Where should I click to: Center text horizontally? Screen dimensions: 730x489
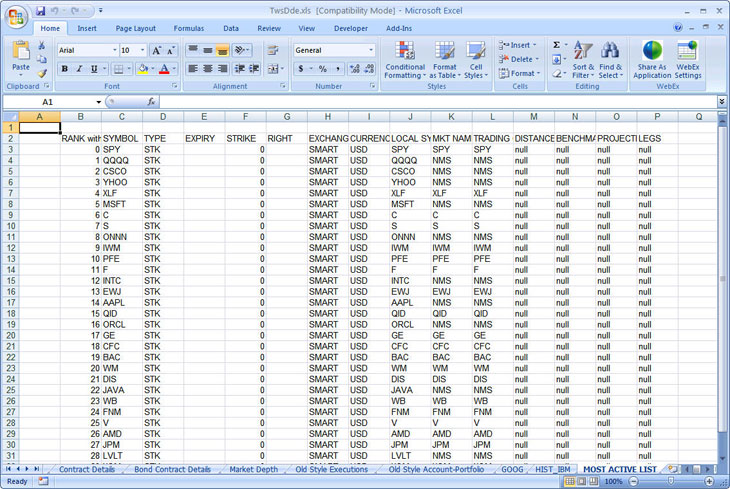tap(208, 69)
